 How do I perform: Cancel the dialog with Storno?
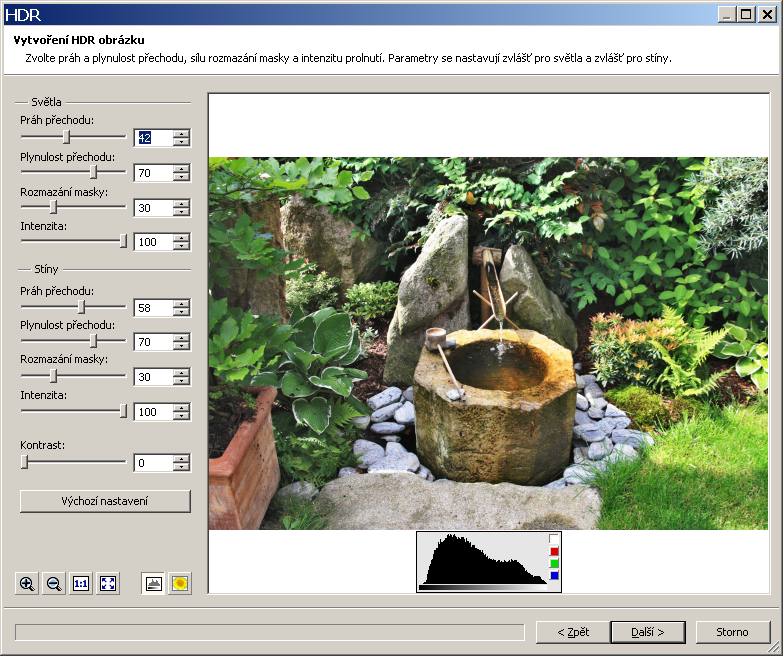(x=733, y=632)
